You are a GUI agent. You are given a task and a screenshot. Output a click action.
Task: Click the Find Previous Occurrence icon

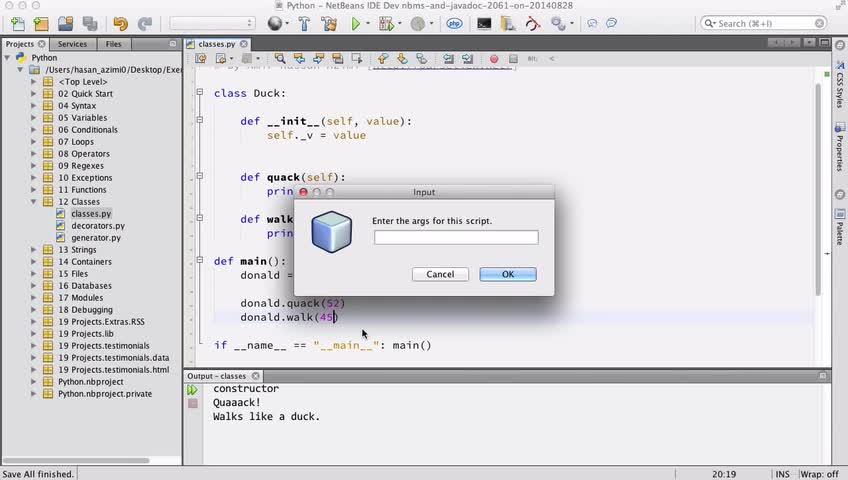click(299, 58)
